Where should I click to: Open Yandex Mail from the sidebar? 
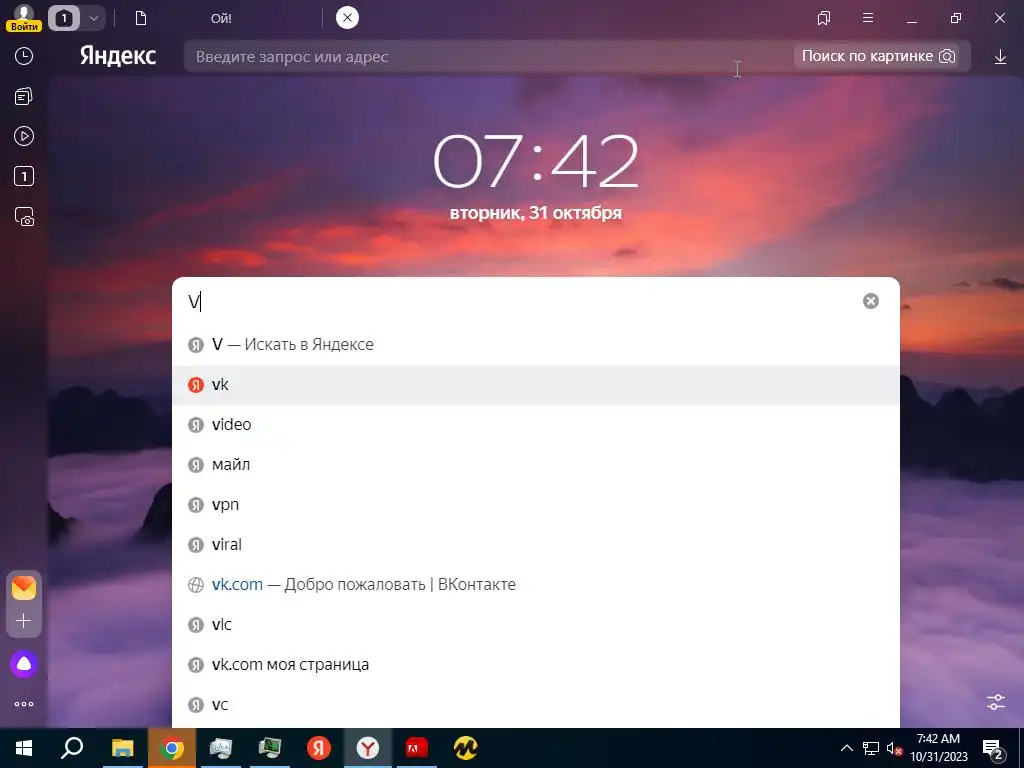pos(24,588)
